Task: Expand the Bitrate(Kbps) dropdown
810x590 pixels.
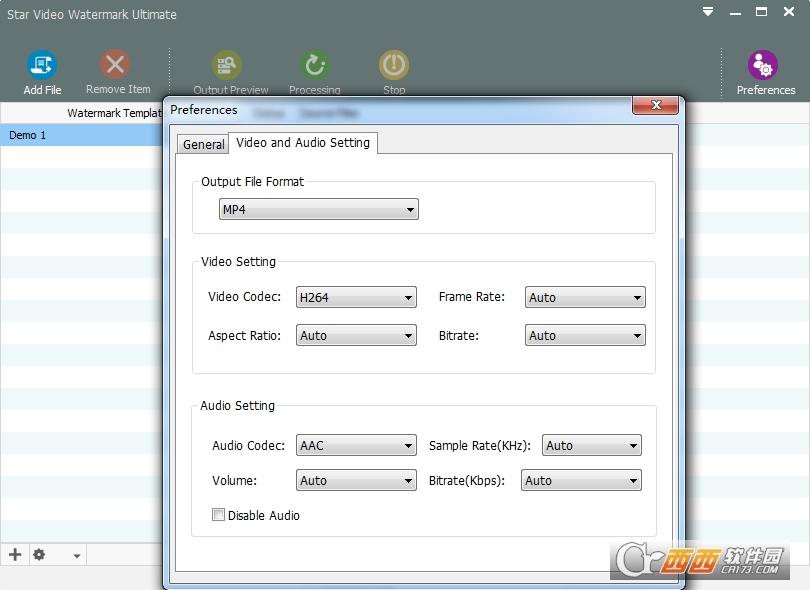Action: (x=581, y=480)
